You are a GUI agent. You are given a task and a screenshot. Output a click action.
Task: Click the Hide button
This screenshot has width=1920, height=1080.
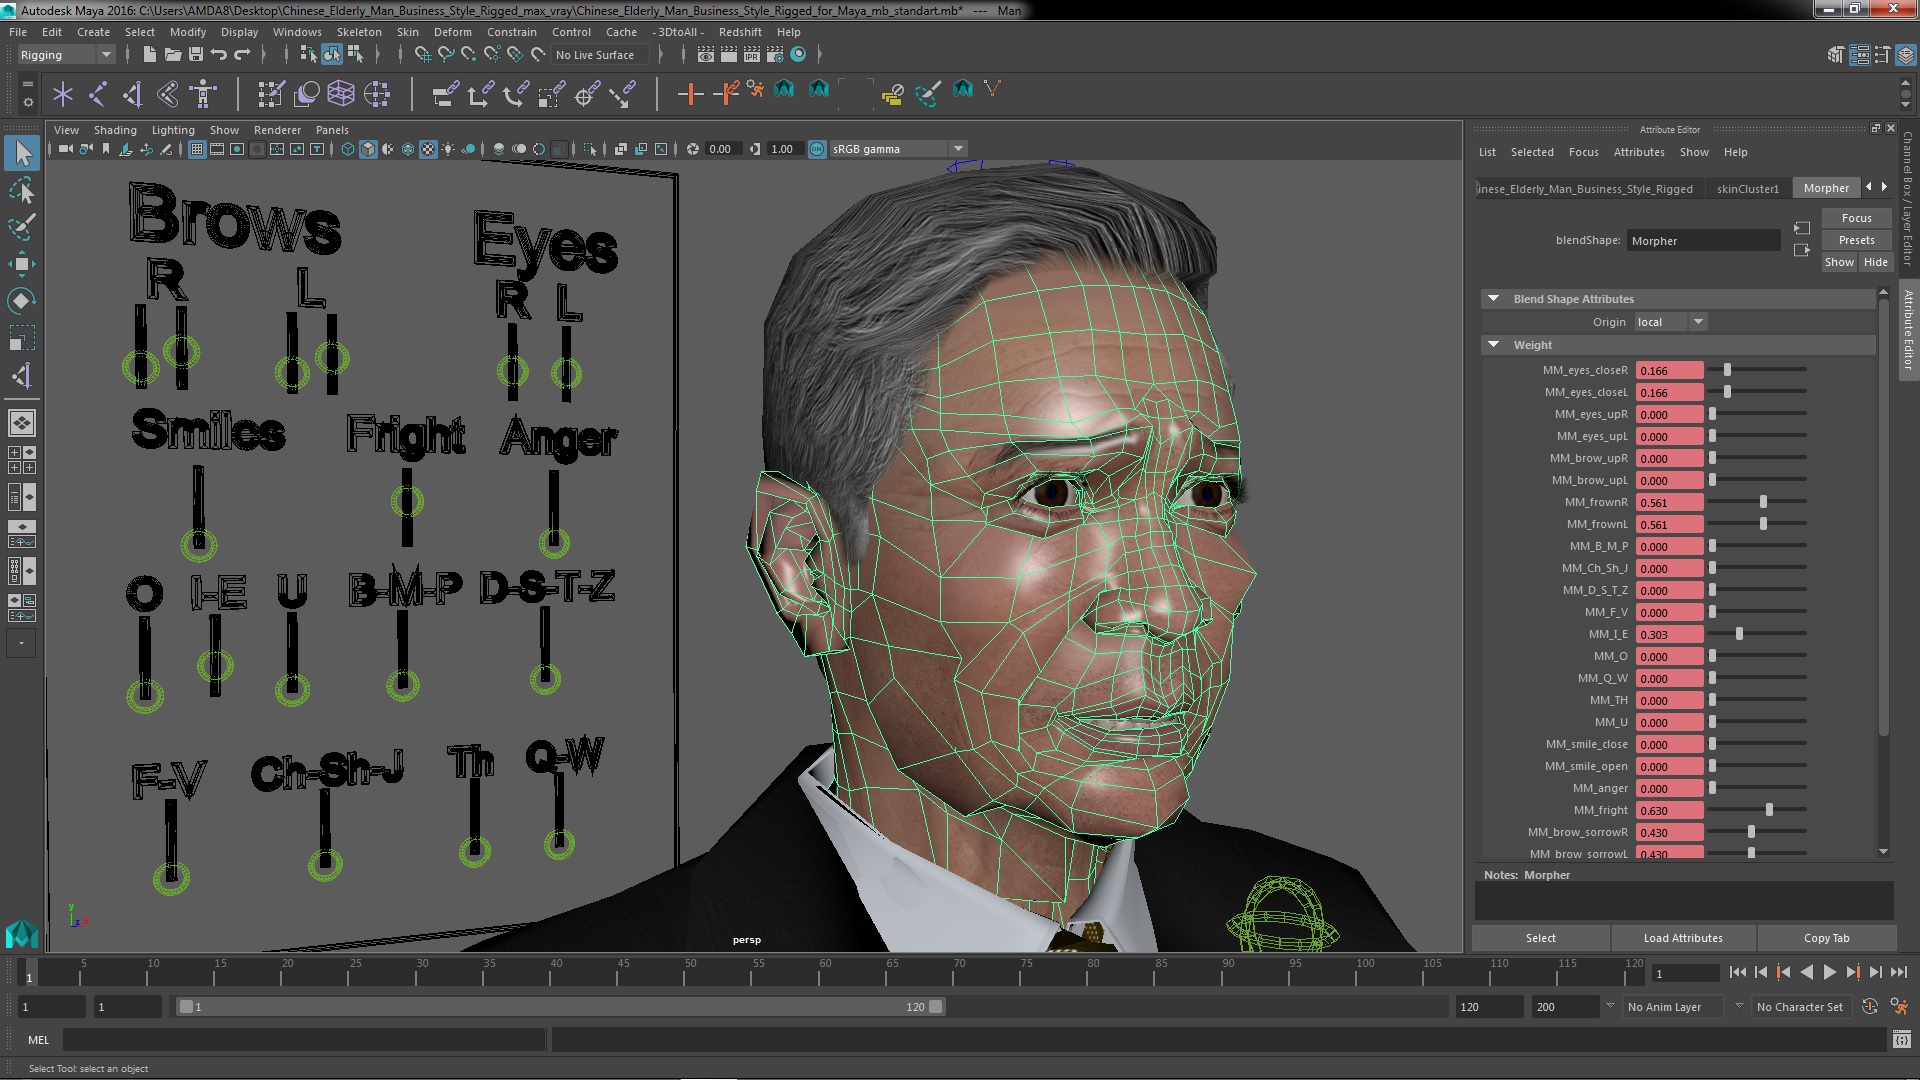tap(1875, 262)
